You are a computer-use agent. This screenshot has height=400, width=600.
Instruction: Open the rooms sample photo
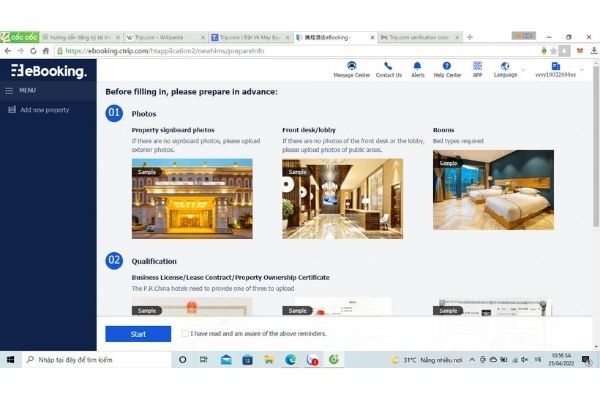click(x=493, y=190)
